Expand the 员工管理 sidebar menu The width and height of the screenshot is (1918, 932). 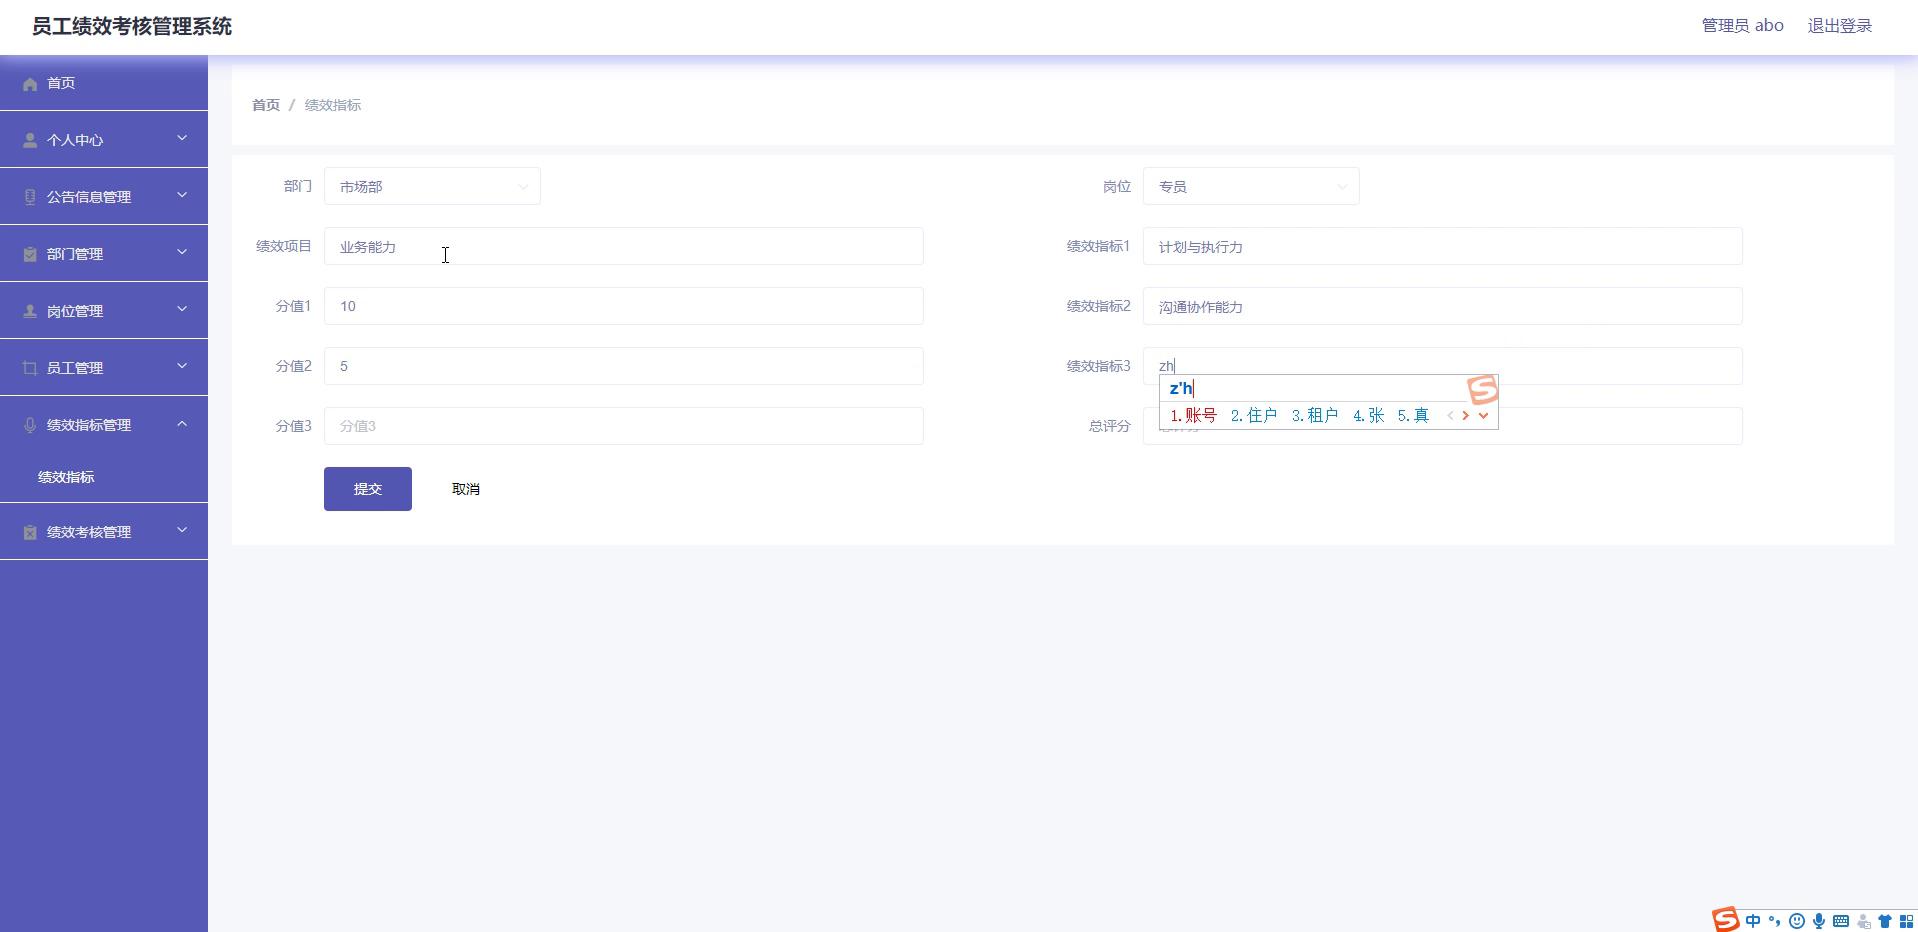click(x=104, y=368)
